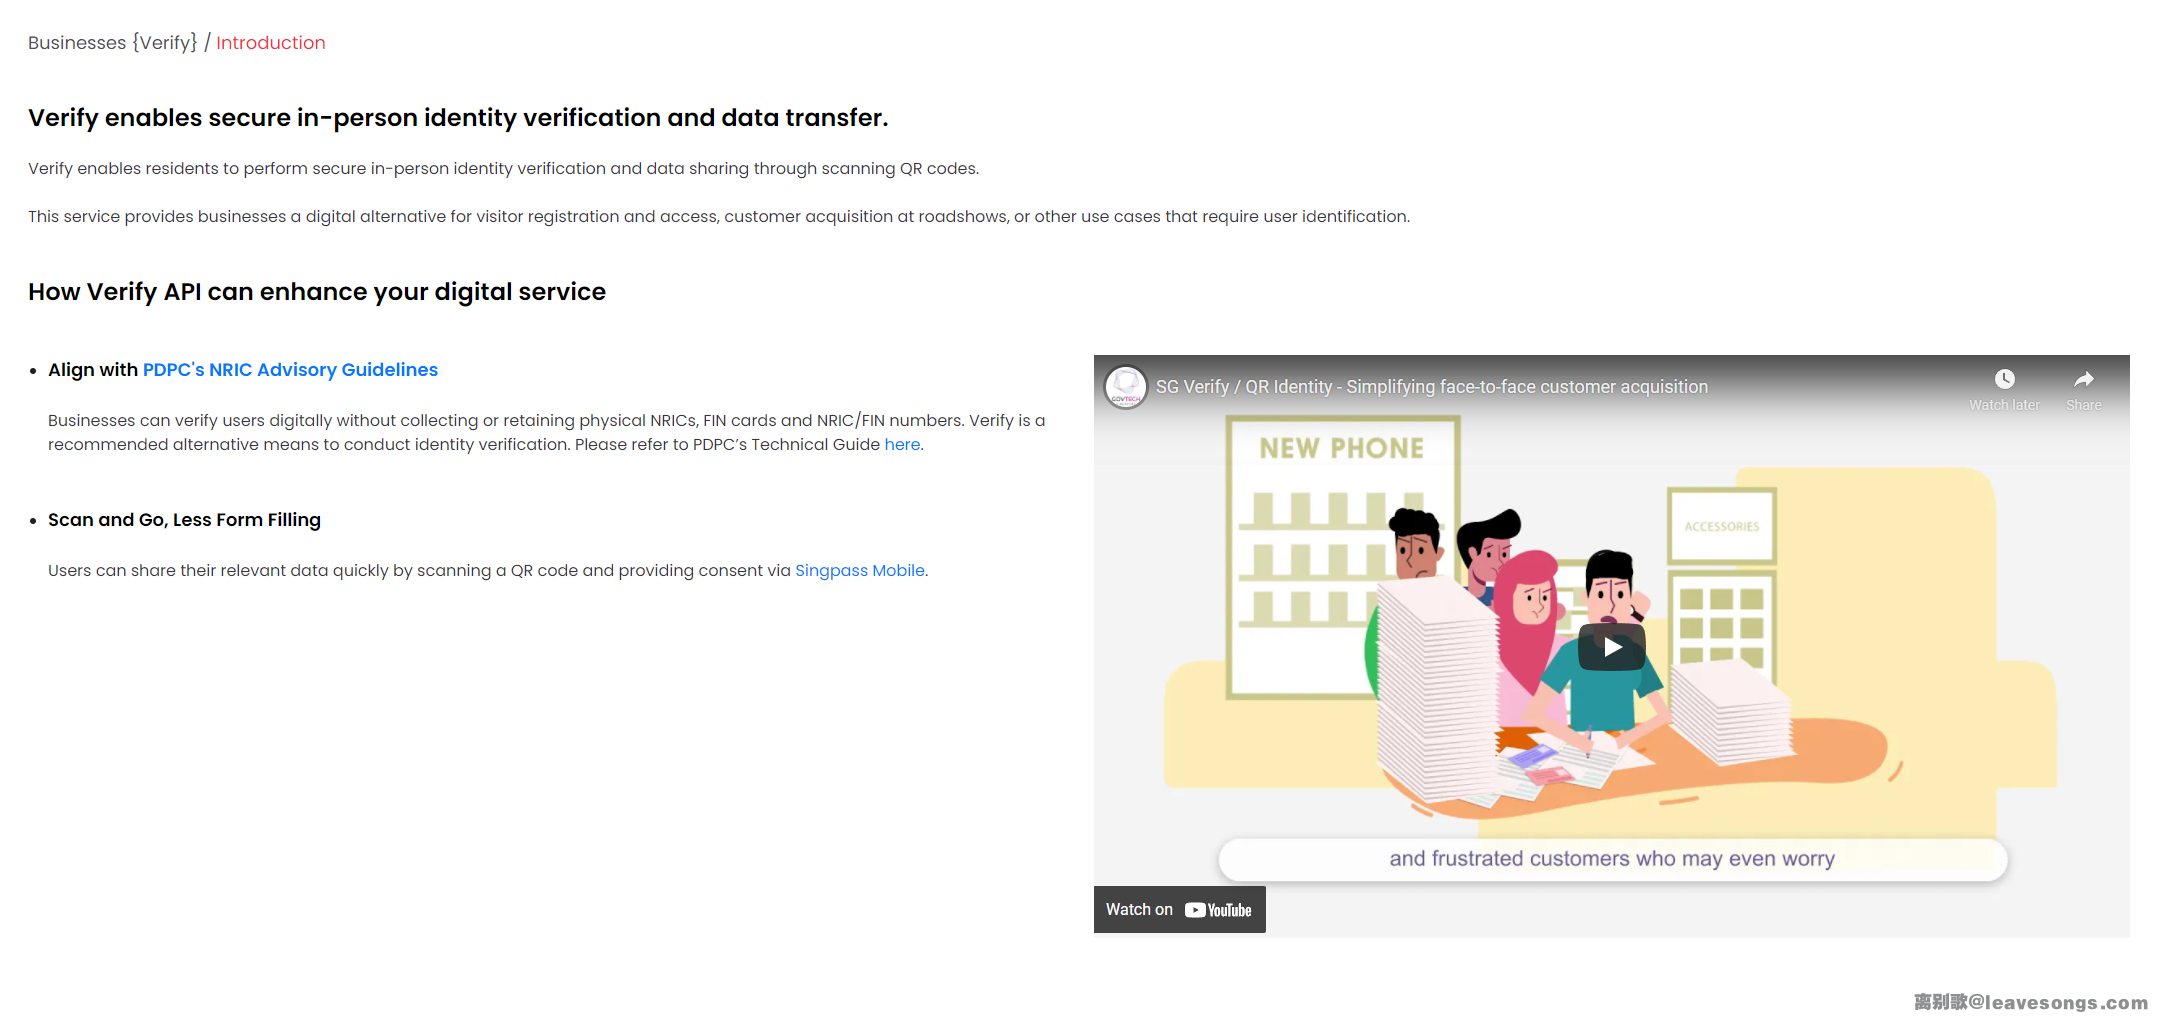Image resolution: width=2159 pixels, height=1023 pixels.
Task: Click the NEW PHONE sign in the video
Action: [1341, 449]
